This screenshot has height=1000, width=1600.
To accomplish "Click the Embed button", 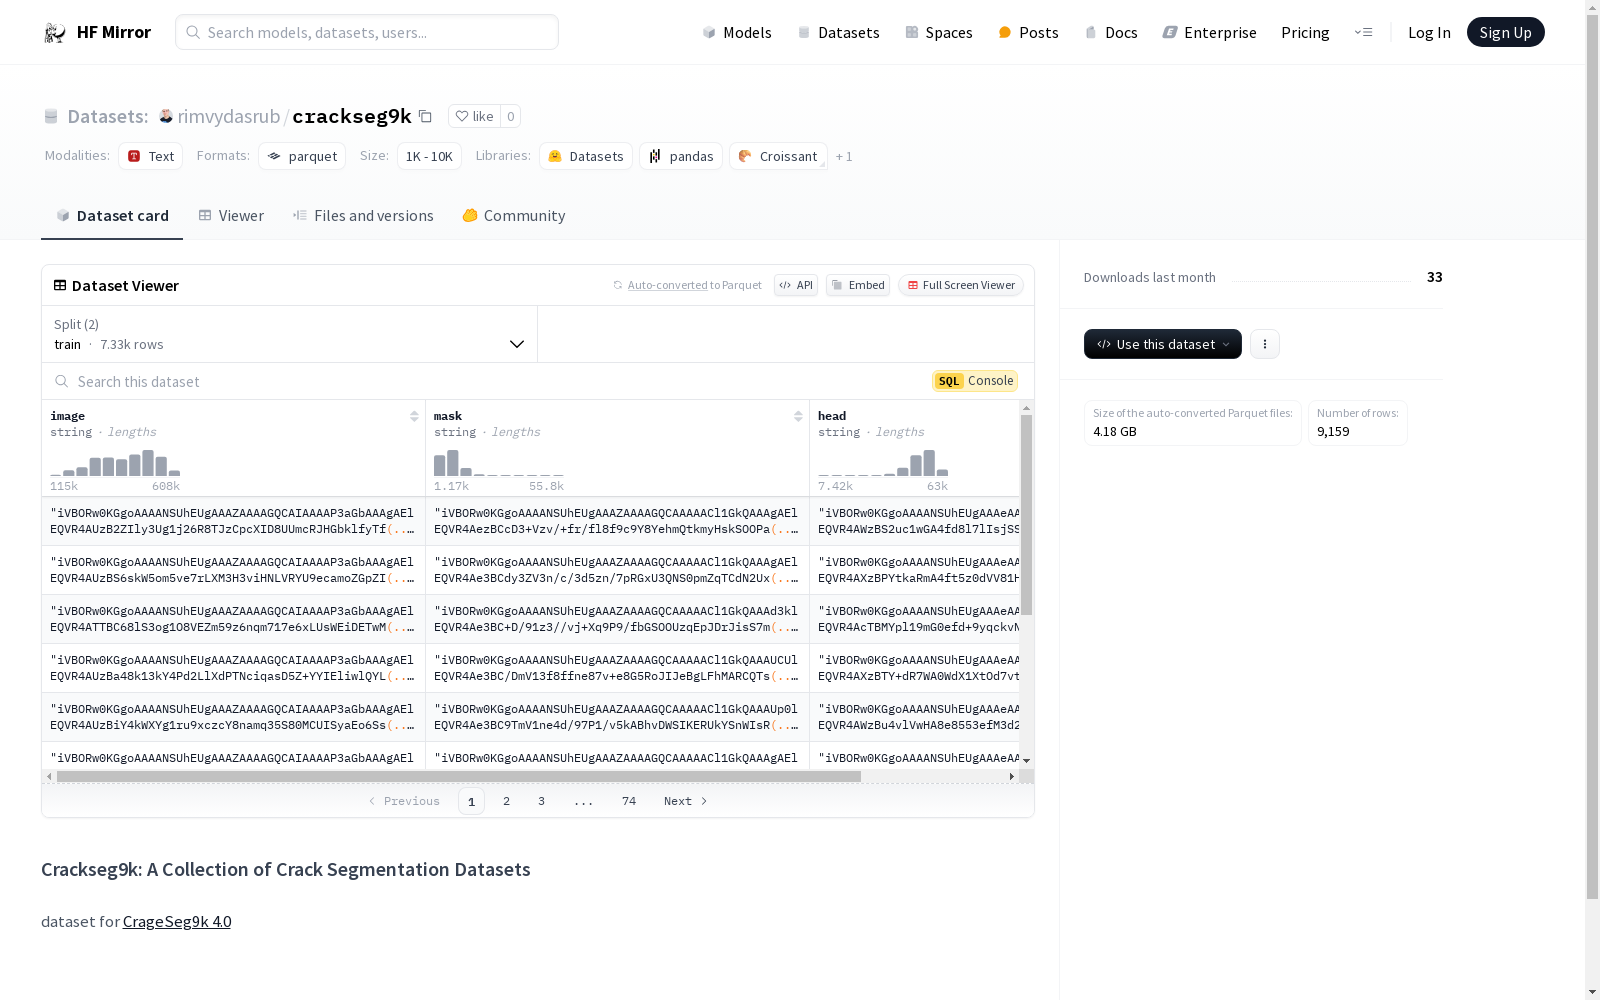I will 858,286.
